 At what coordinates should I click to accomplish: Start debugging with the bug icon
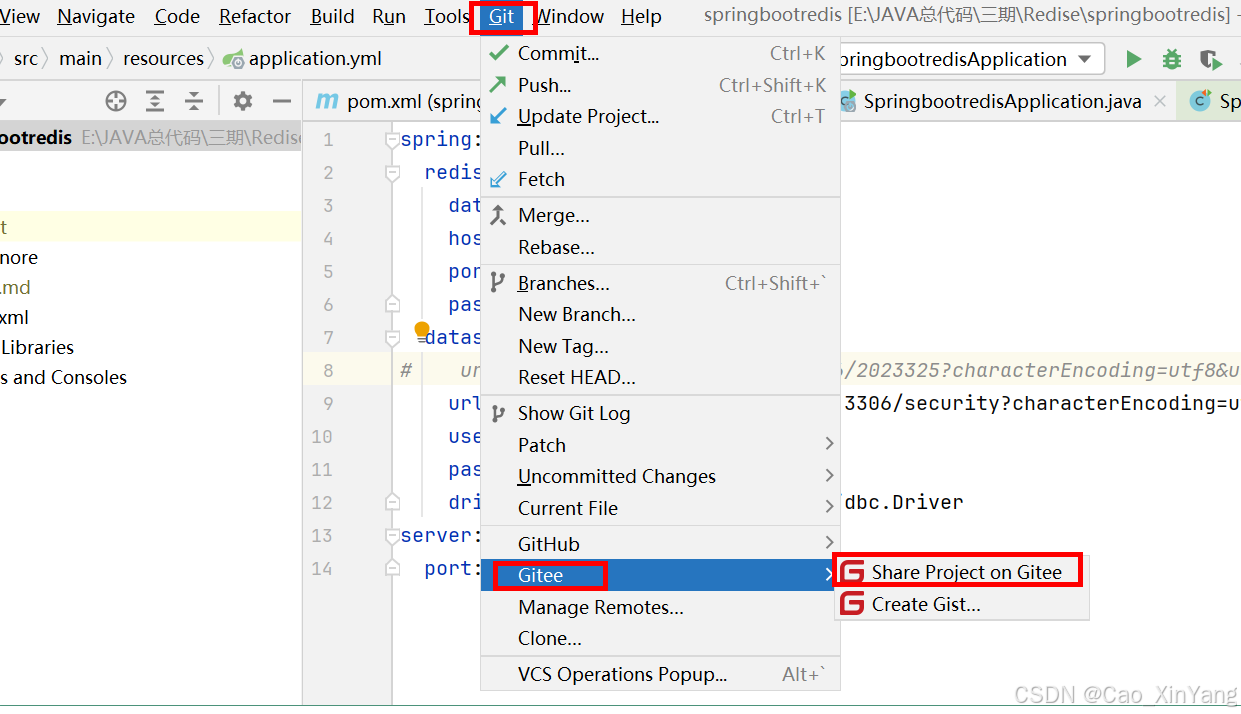[x=1172, y=59]
